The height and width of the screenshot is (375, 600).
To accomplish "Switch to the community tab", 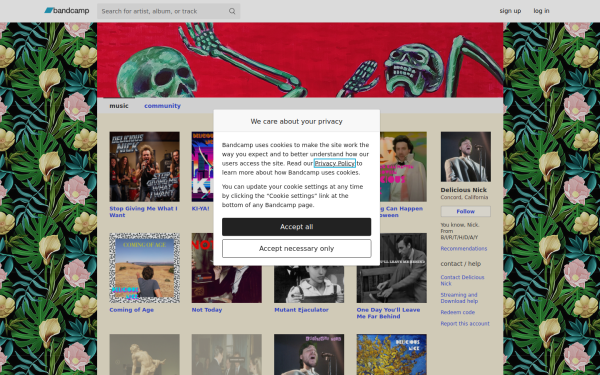I will (162, 106).
